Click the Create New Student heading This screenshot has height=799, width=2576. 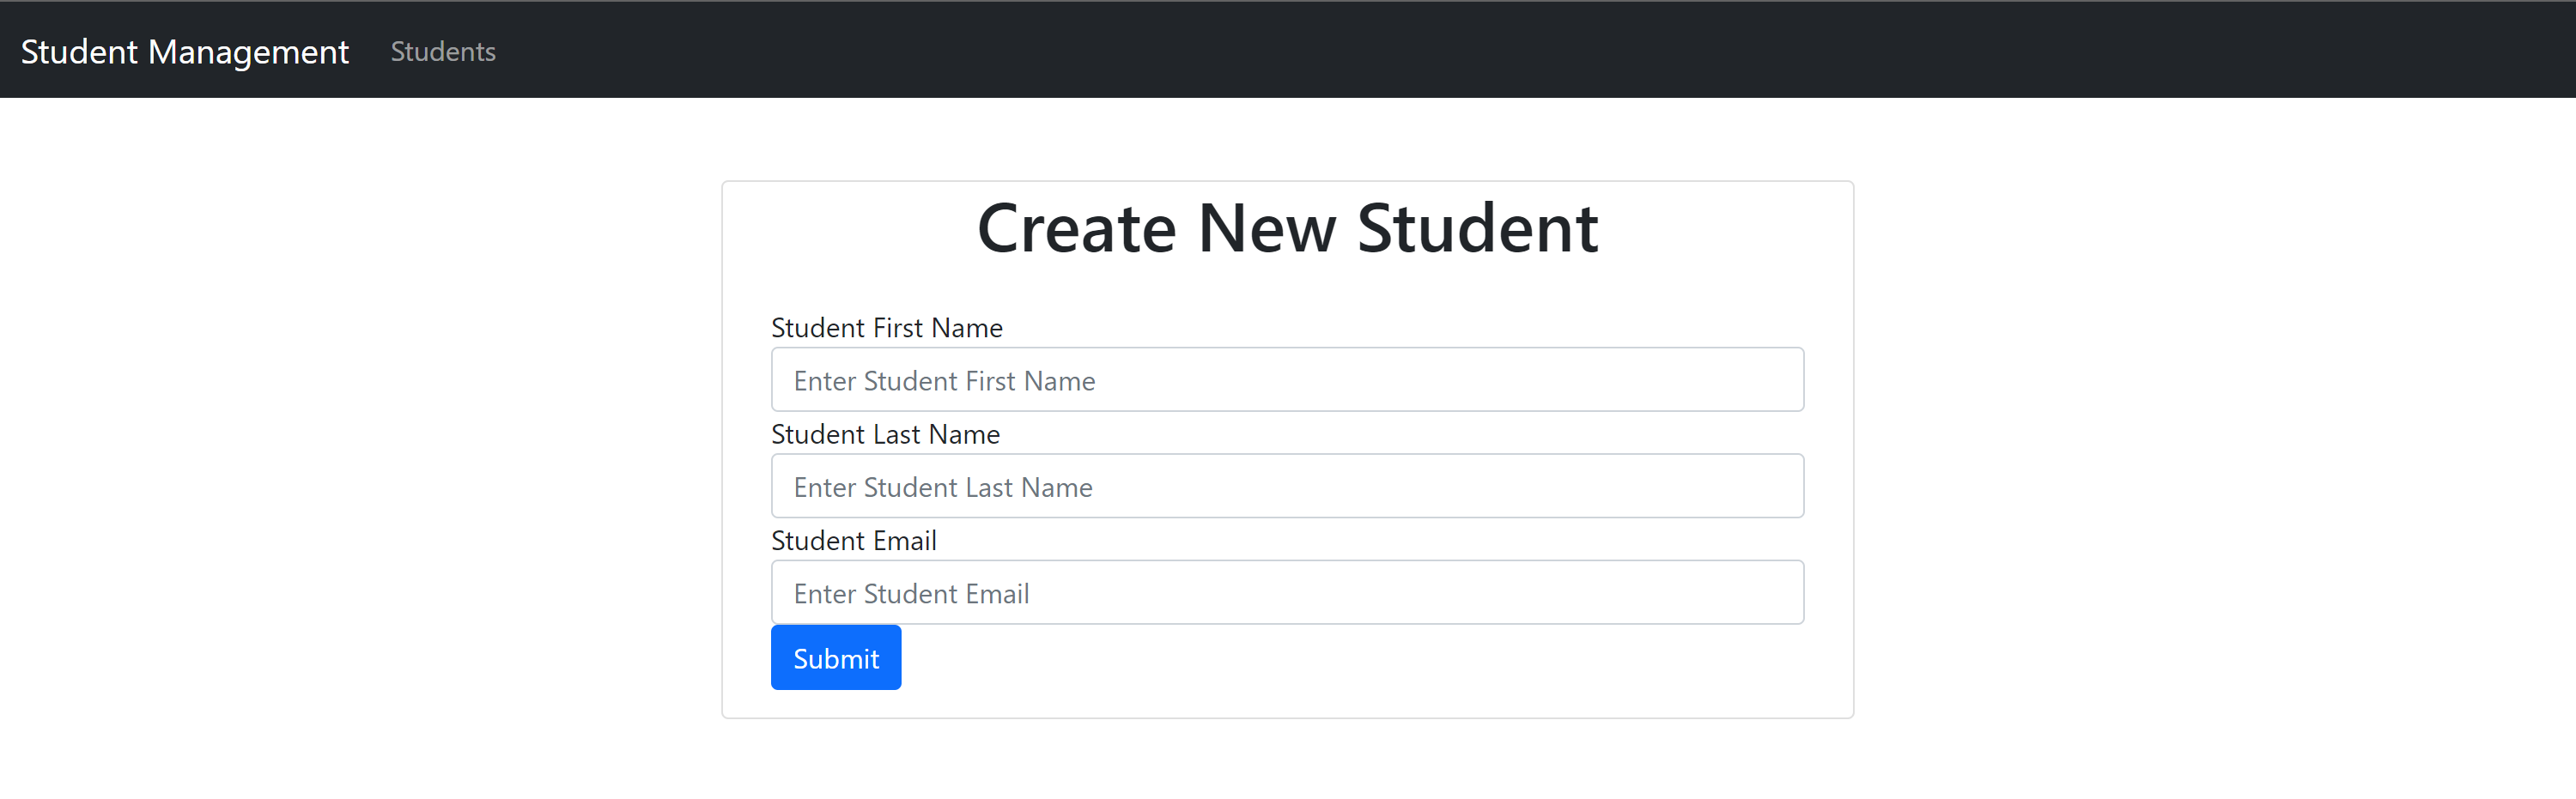[x=1287, y=229]
